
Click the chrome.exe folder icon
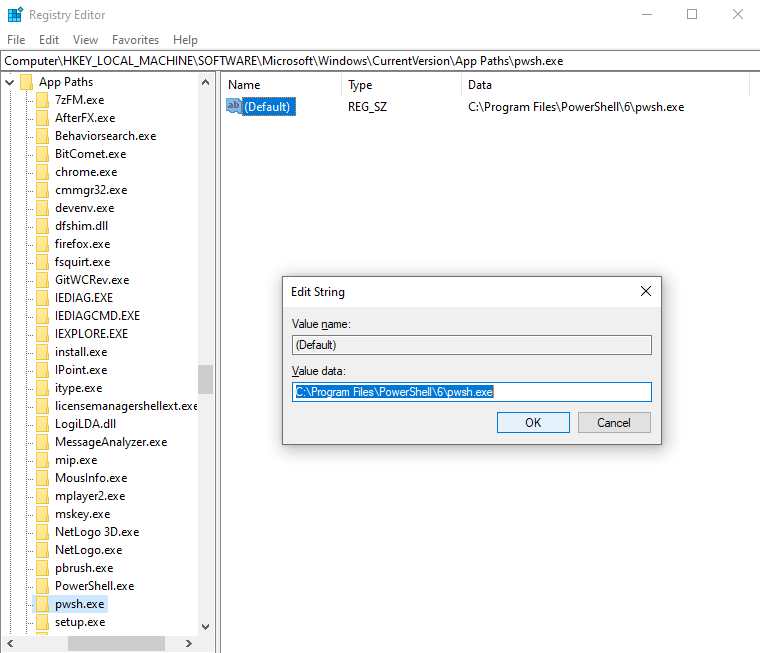click(43, 172)
